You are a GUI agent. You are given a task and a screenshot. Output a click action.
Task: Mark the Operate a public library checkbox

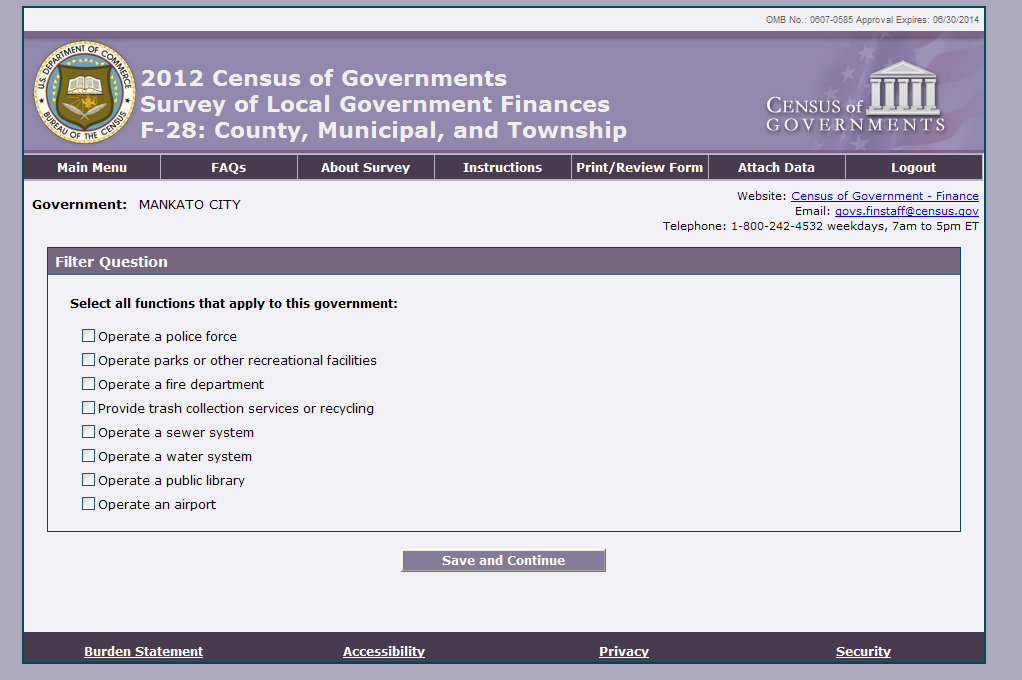pos(89,480)
